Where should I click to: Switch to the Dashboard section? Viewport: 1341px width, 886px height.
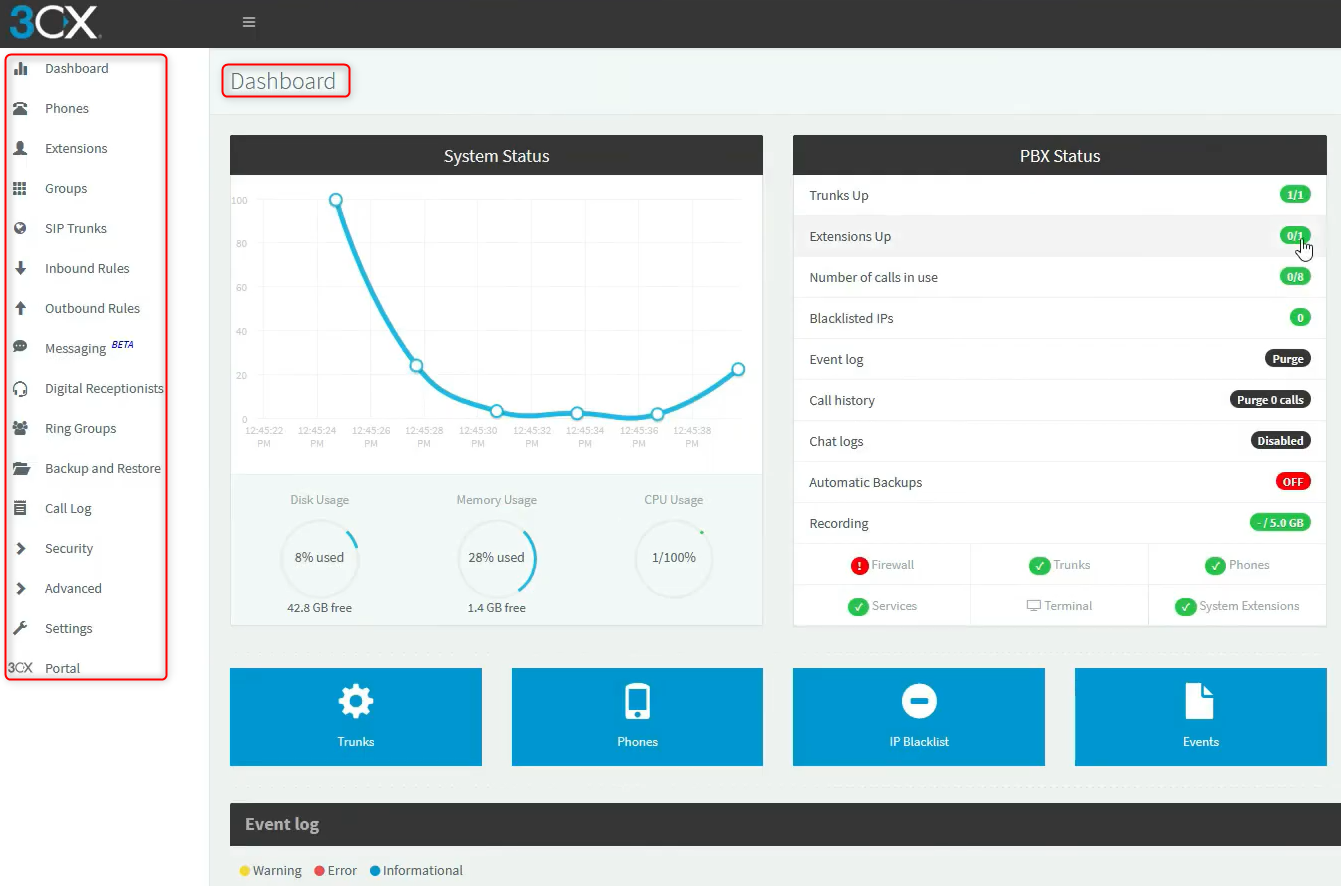tap(77, 68)
